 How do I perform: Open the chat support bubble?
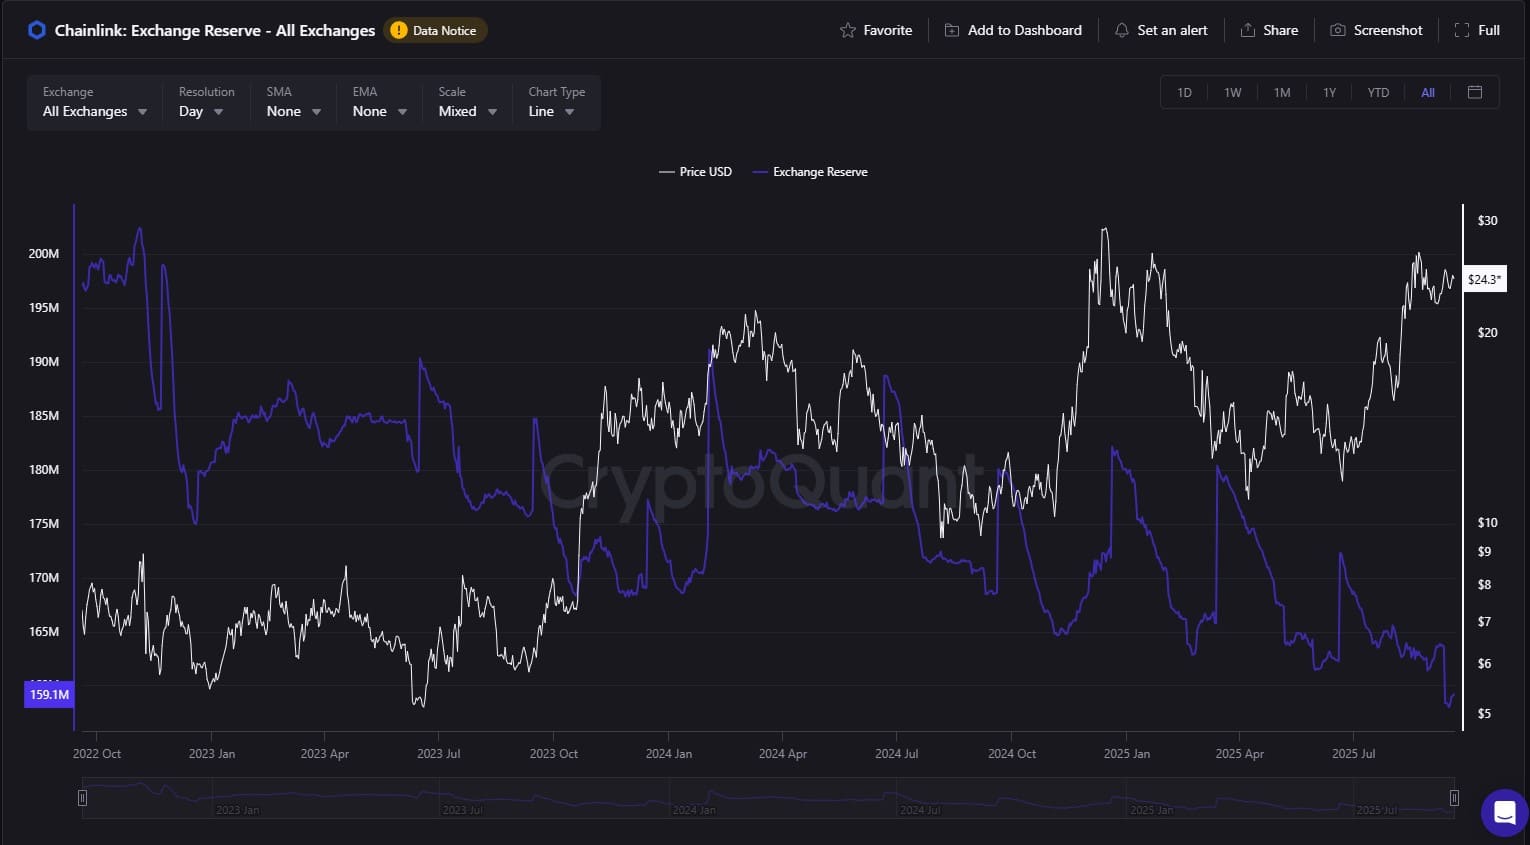point(1505,813)
